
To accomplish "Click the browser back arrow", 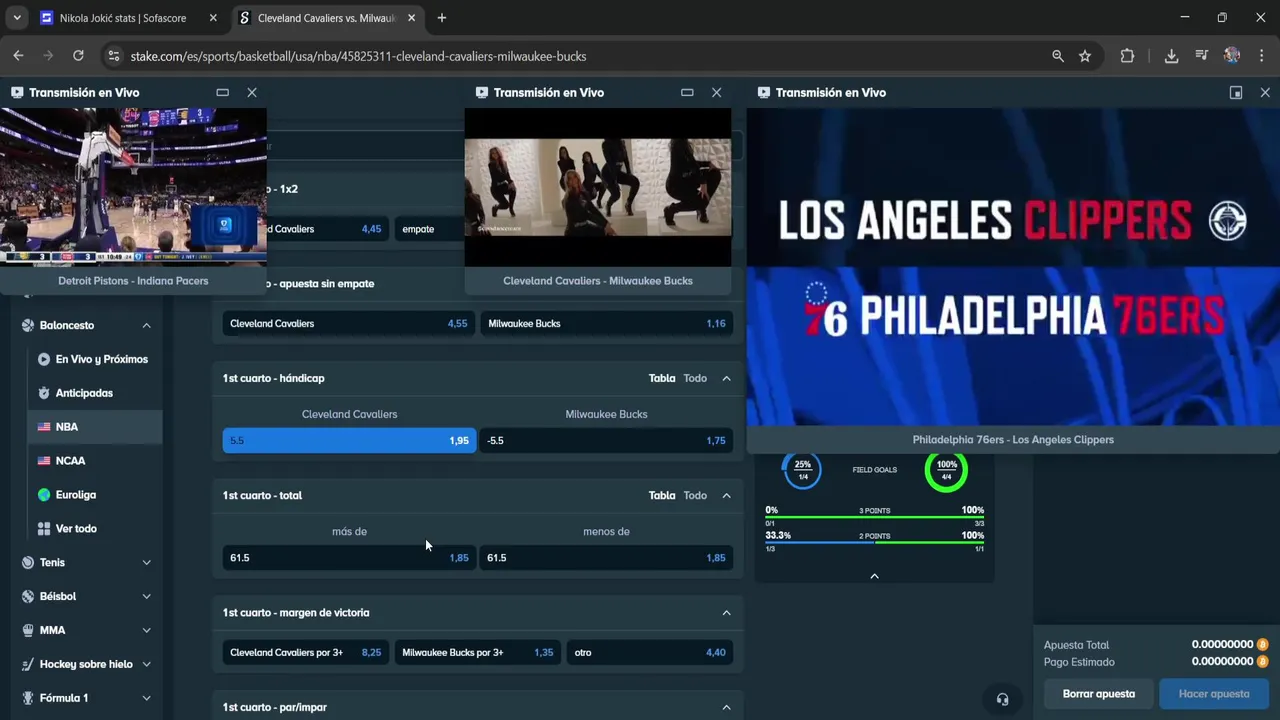I will 18,56.
